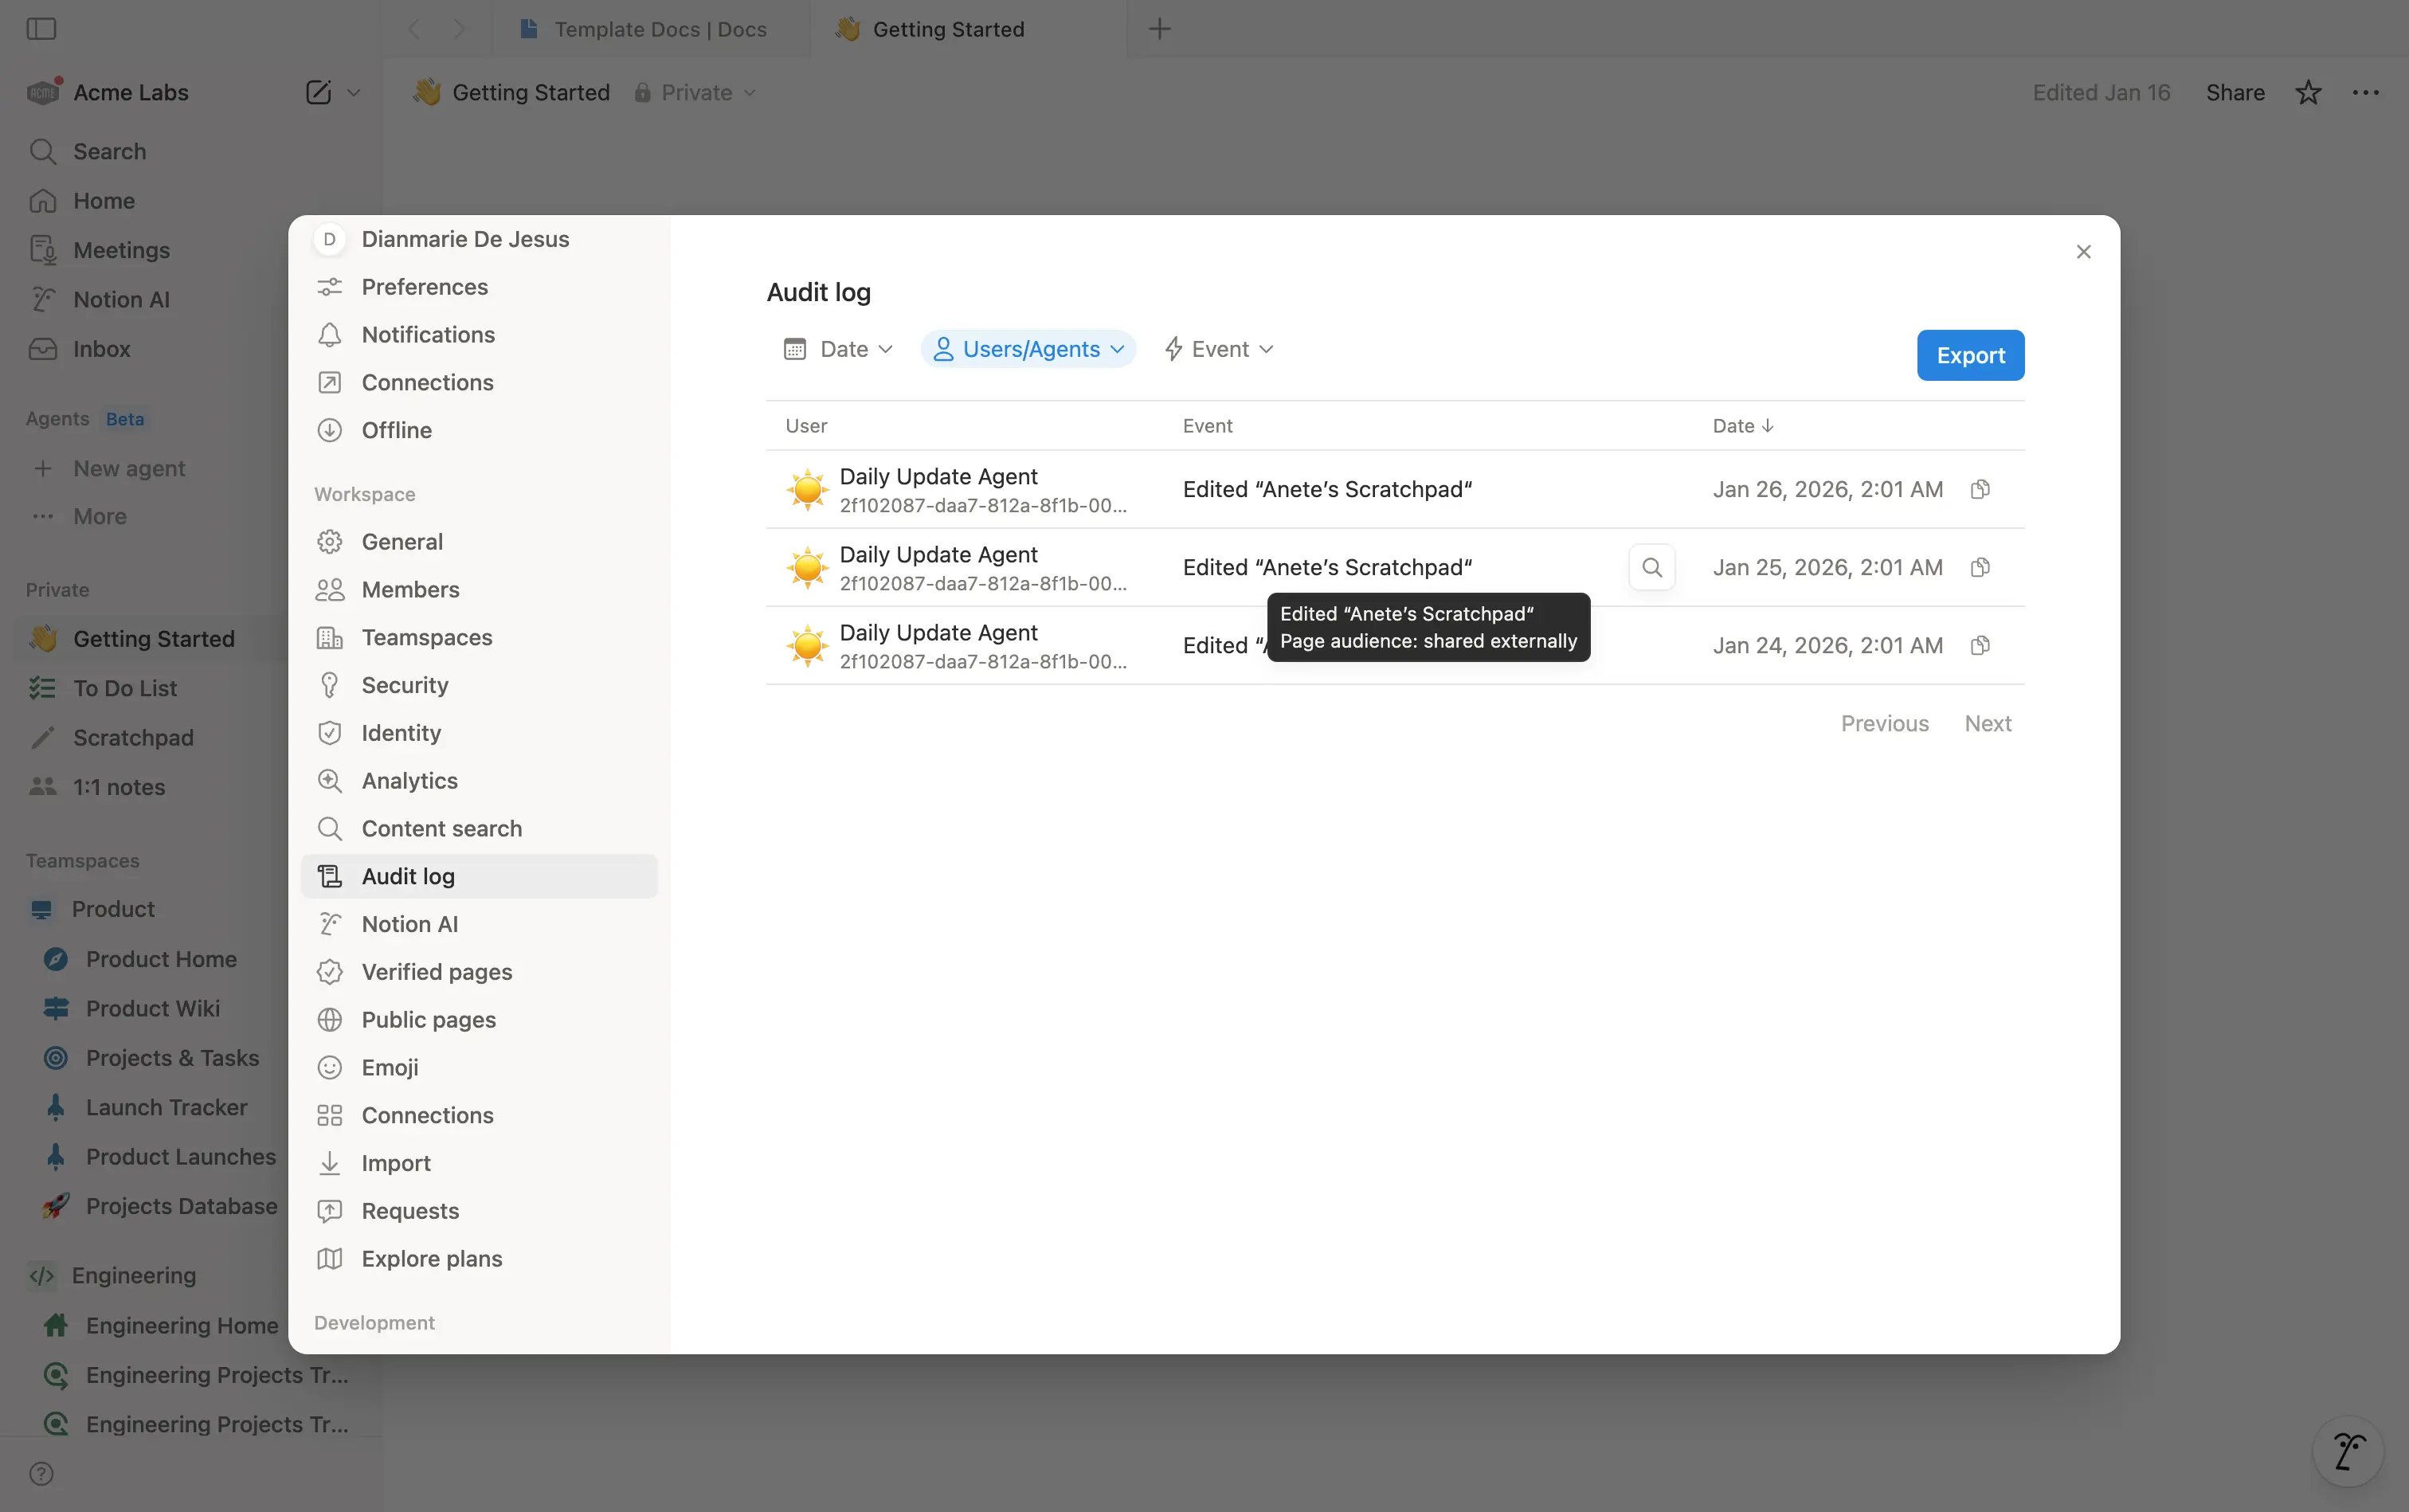
Task: Star the Getting Started page
Action: coord(2306,91)
